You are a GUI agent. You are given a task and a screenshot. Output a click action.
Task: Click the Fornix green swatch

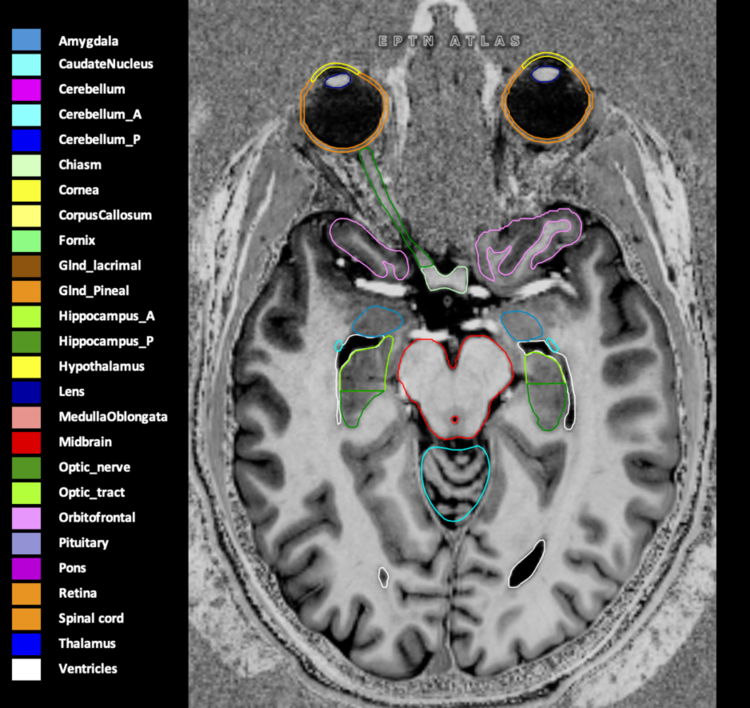(26, 241)
